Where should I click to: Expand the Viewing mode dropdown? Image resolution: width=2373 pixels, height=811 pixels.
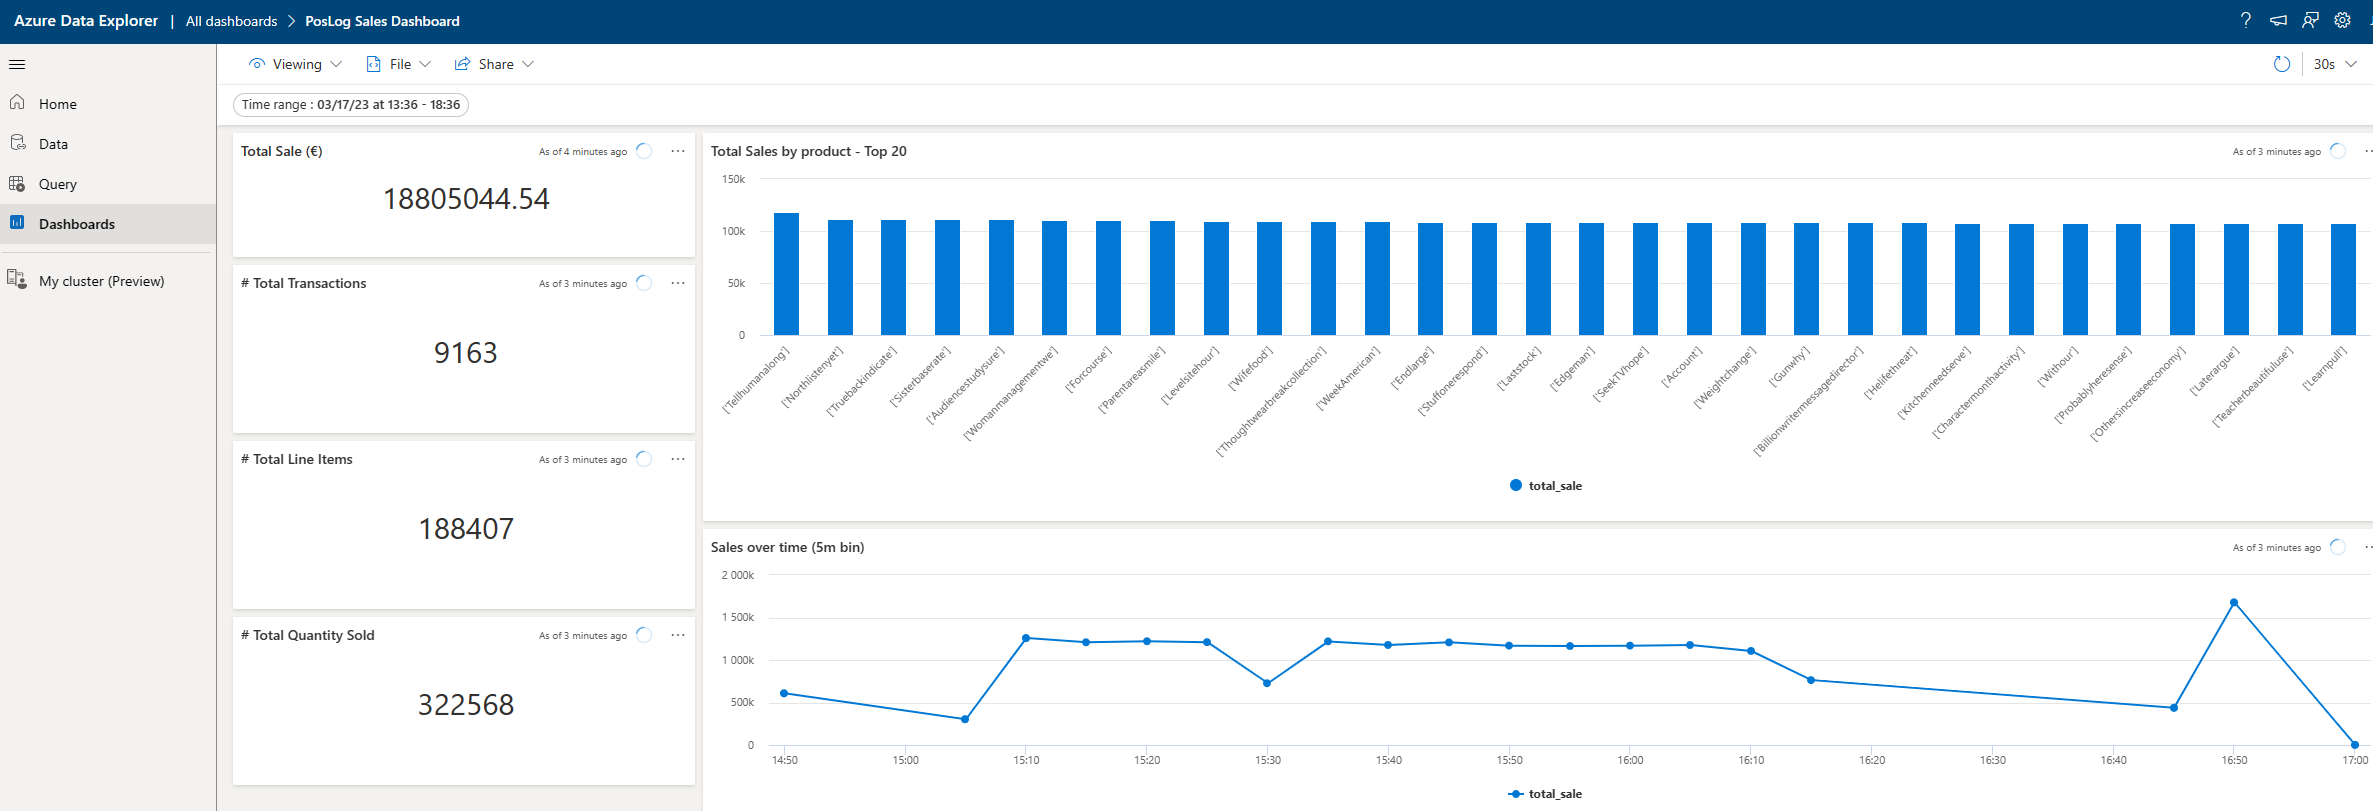coord(295,64)
